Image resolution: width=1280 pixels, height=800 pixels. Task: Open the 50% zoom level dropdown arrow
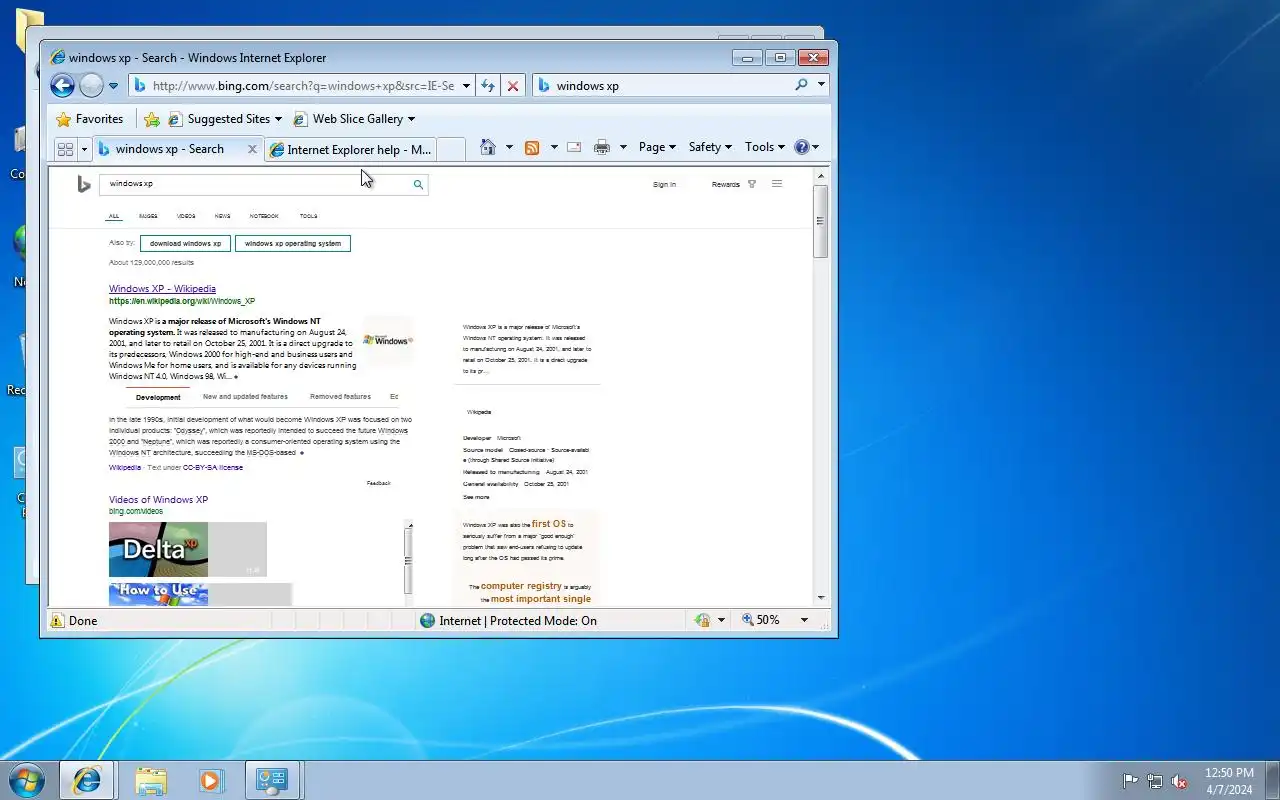[x=804, y=620]
